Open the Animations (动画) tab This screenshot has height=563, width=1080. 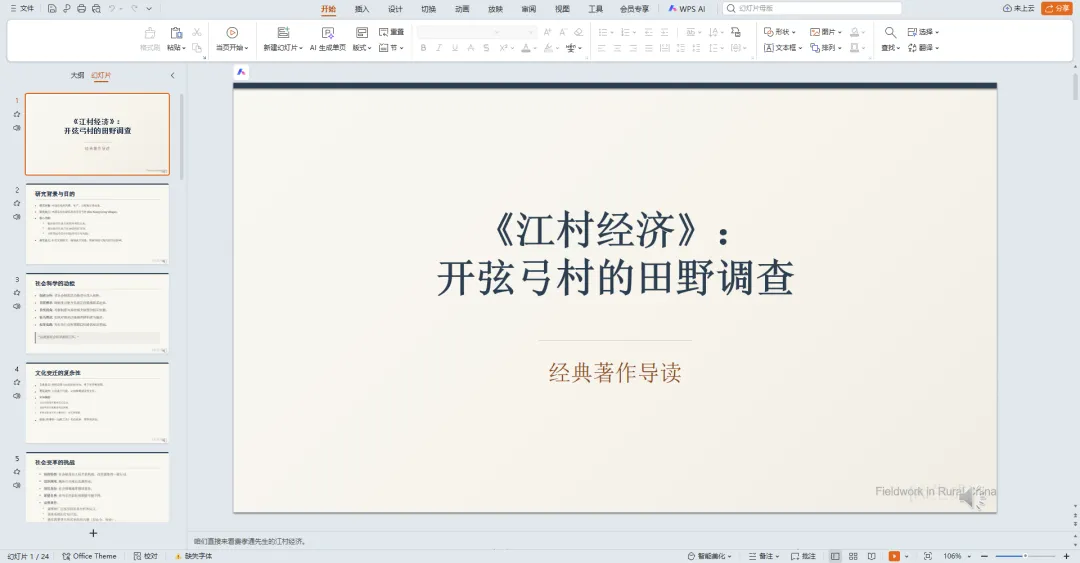click(462, 9)
